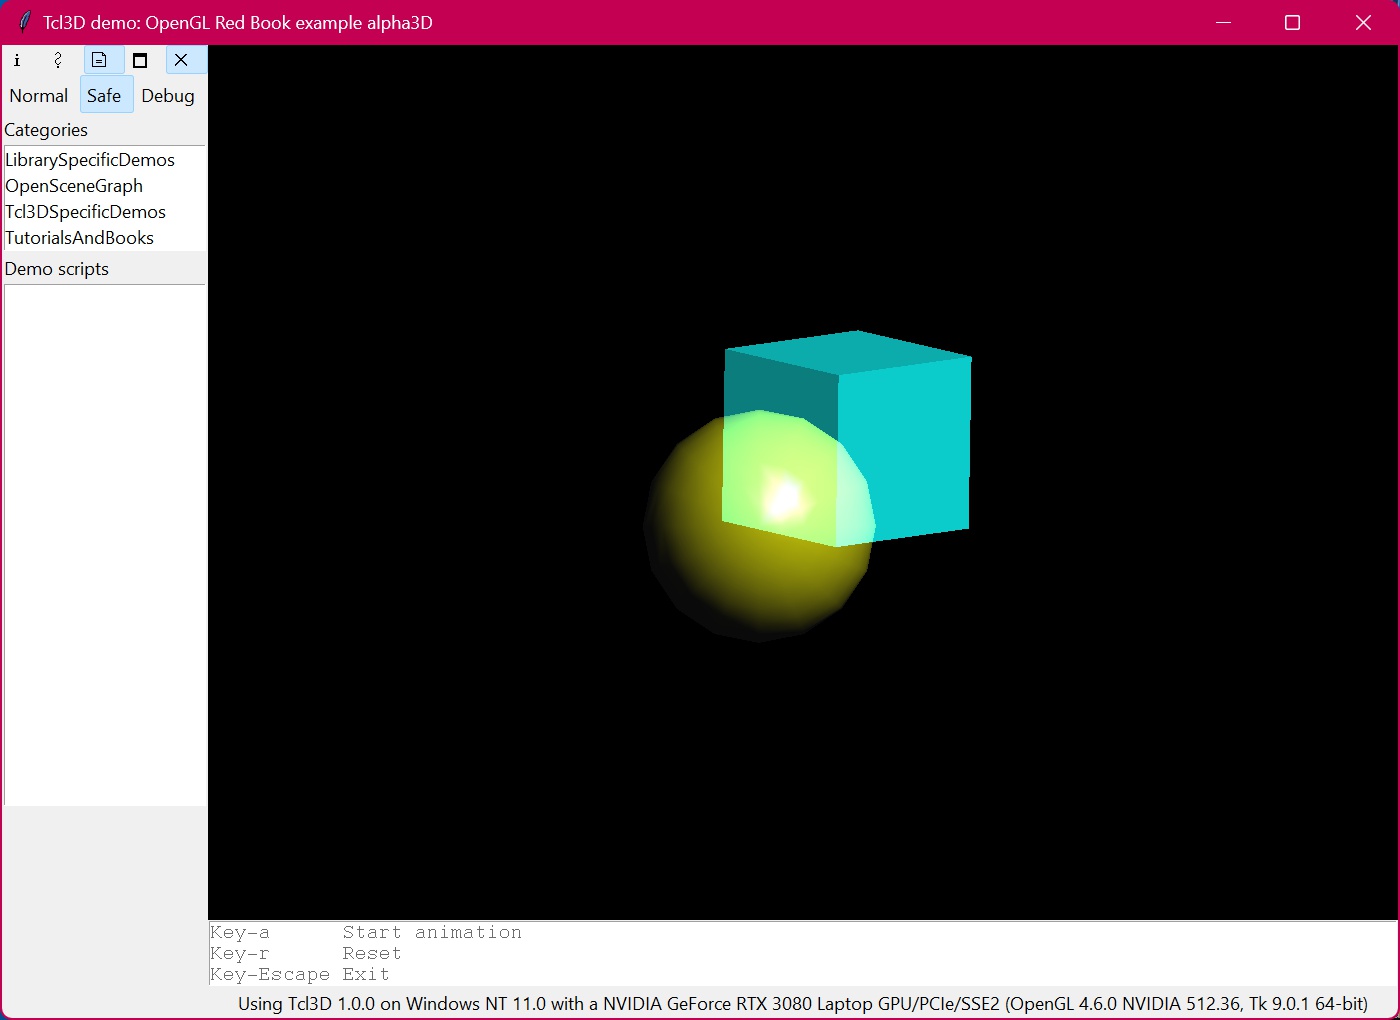Choose the TutorialsAndBooks category
The image size is (1400, 1020).
tap(80, 238)
